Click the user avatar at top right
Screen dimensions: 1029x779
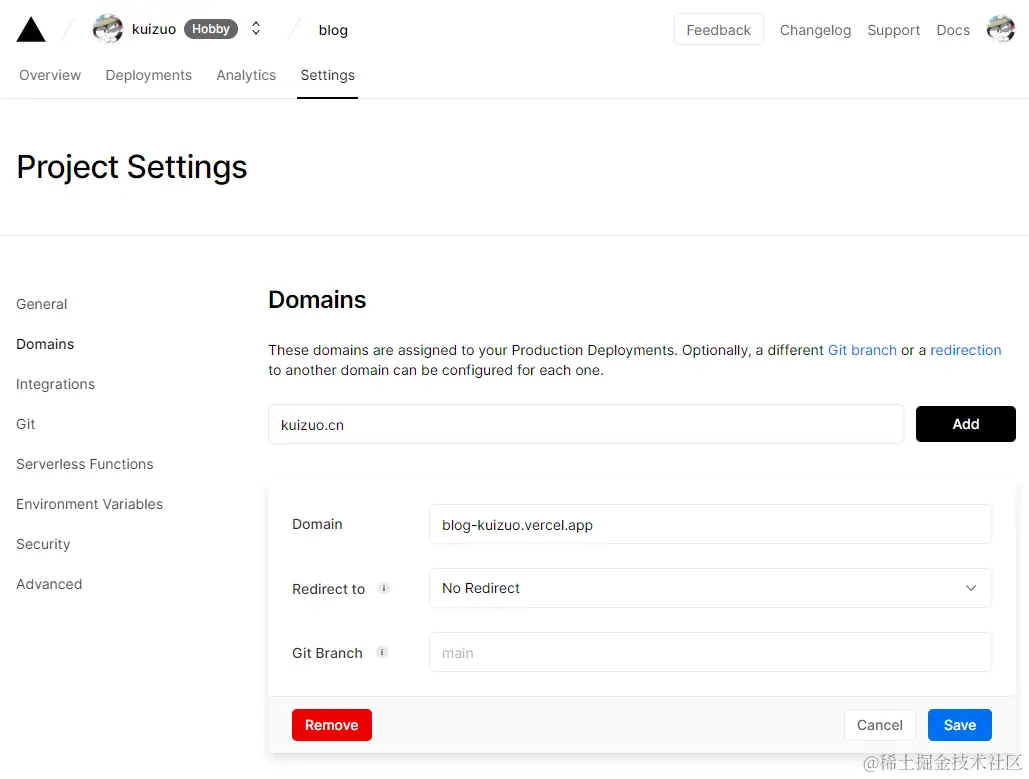(1001, 29)
